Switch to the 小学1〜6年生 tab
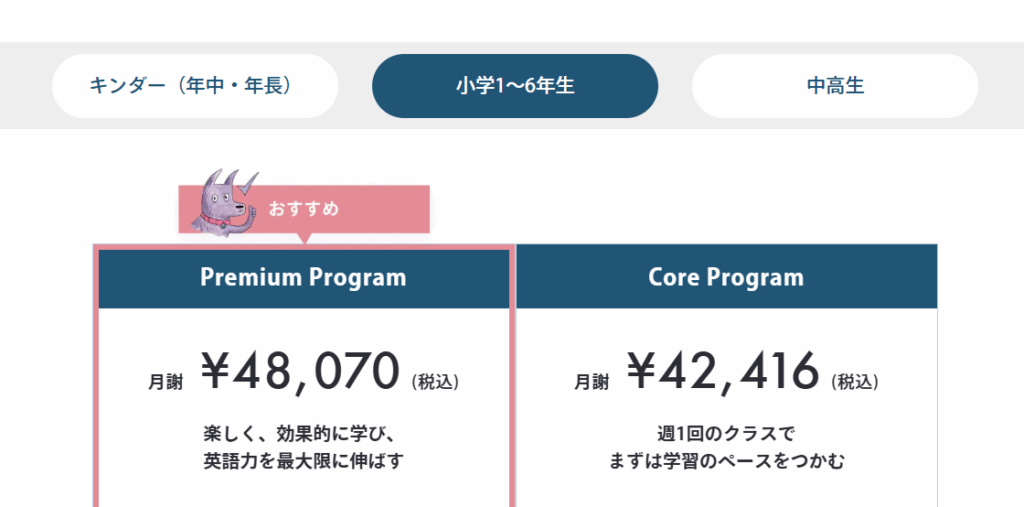This screenshot has width=1024, height=507. click(515, 86)
